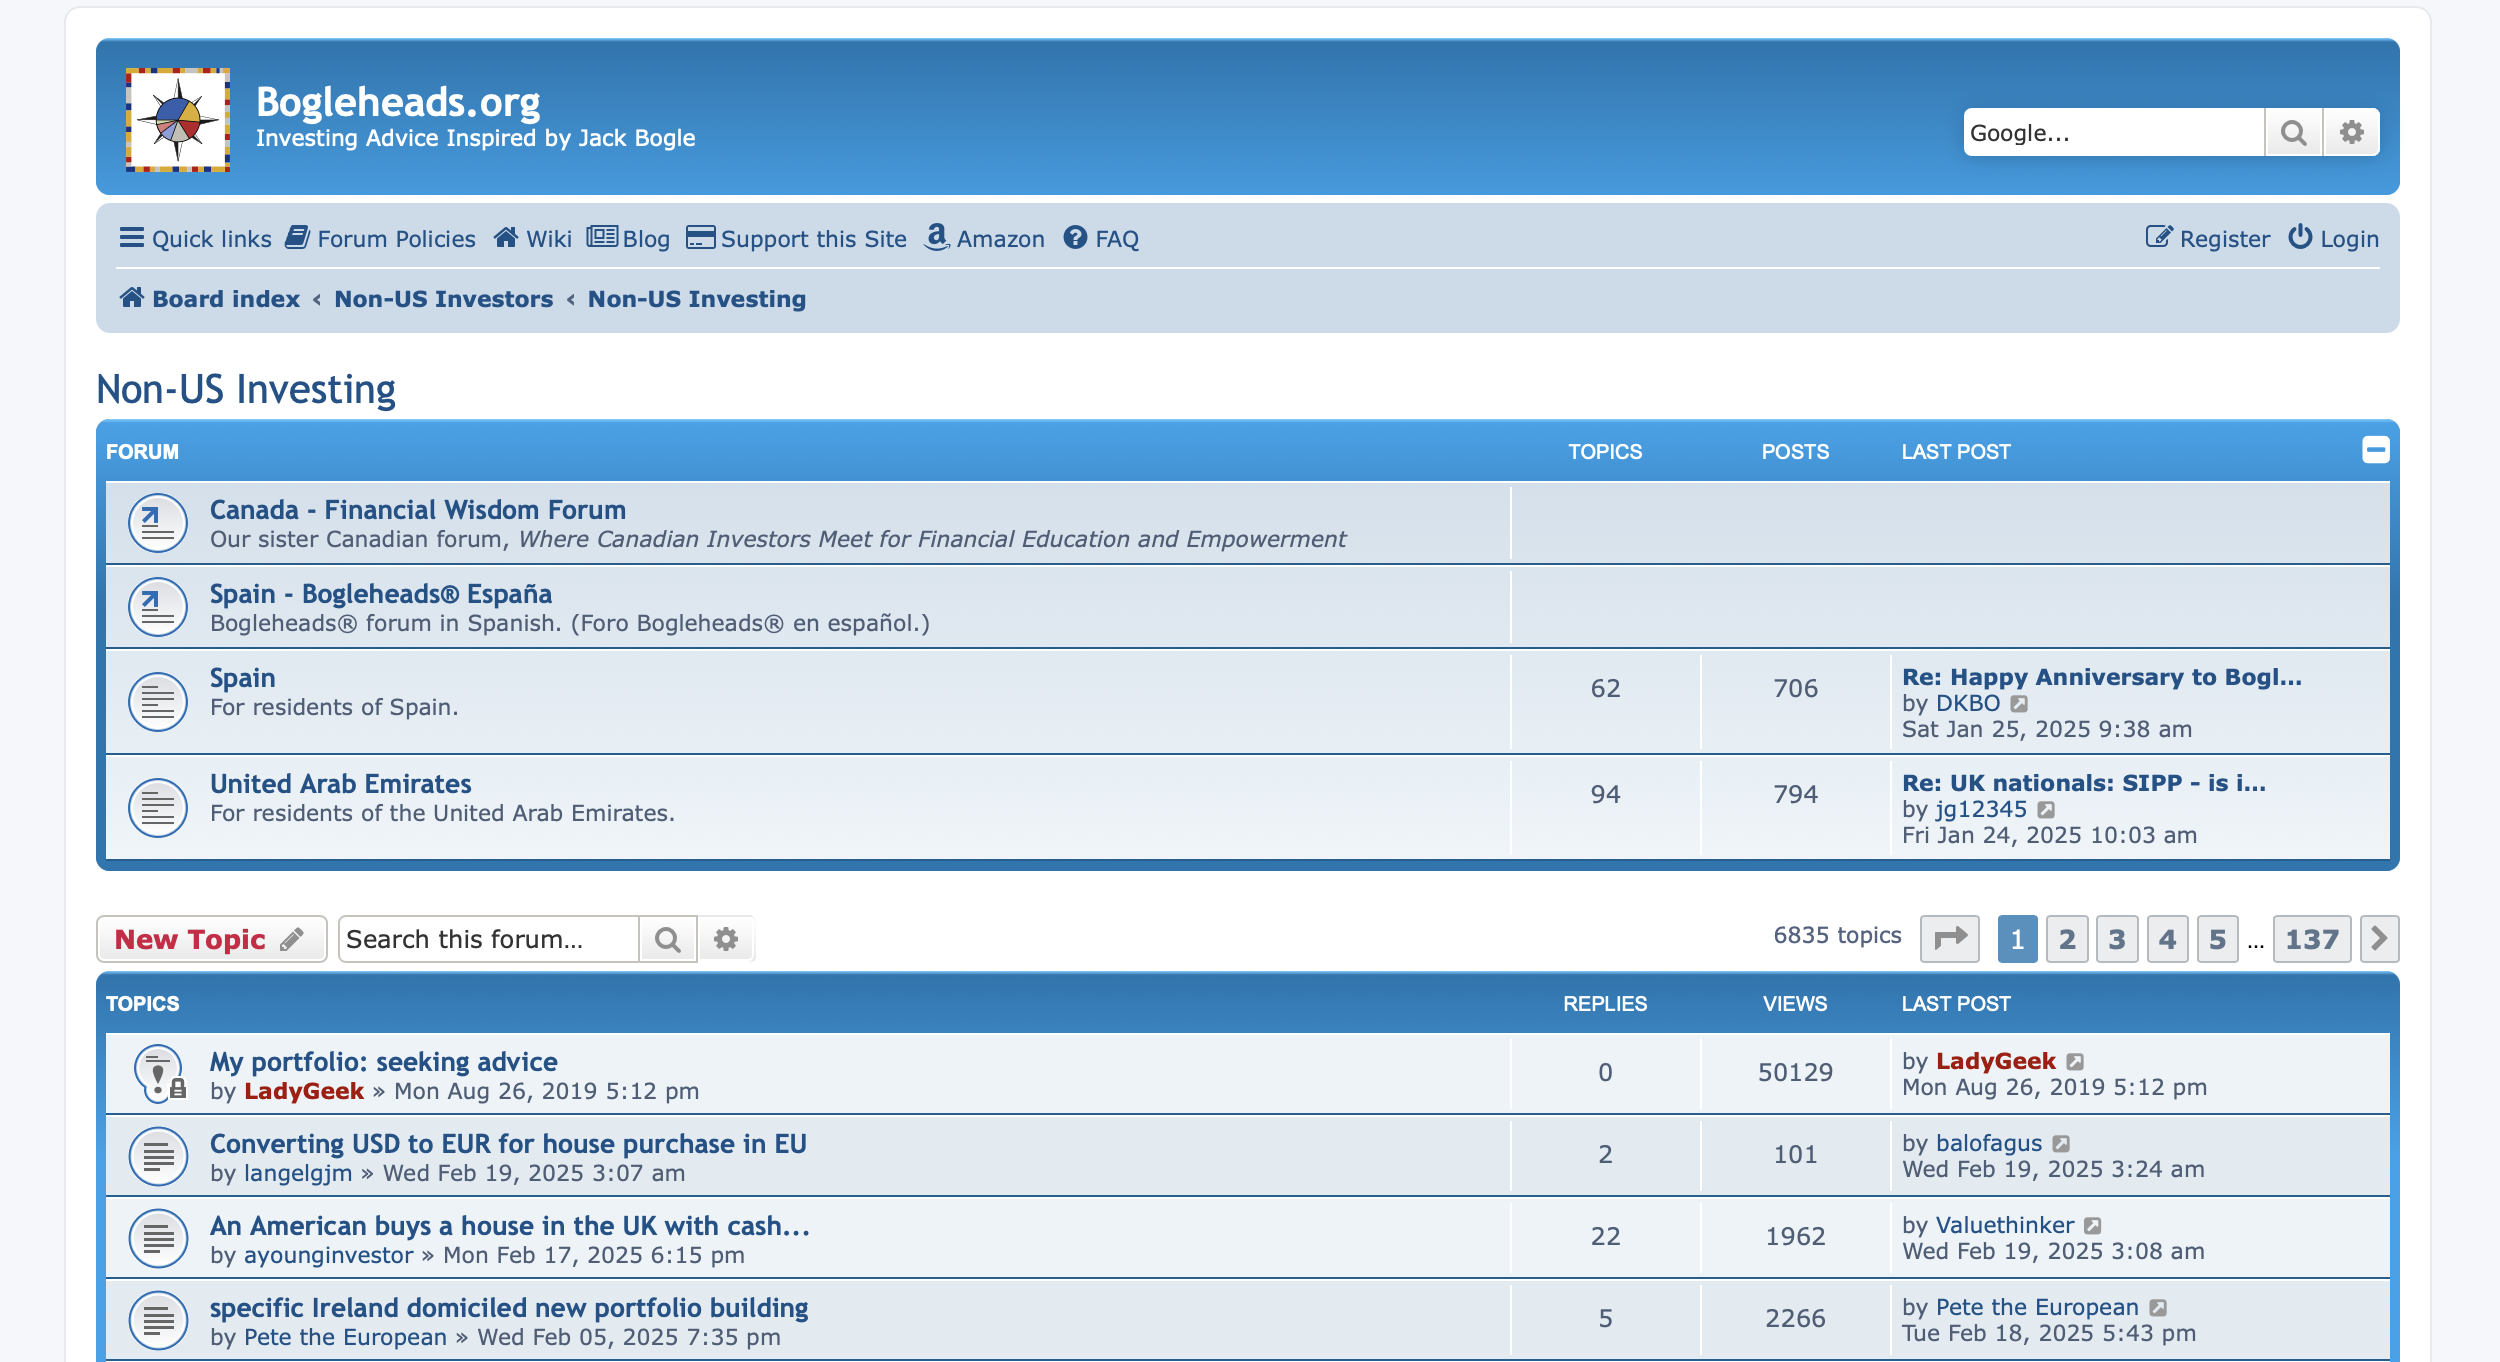
Task: Click the New Topic button
Action: coord(211,939)
